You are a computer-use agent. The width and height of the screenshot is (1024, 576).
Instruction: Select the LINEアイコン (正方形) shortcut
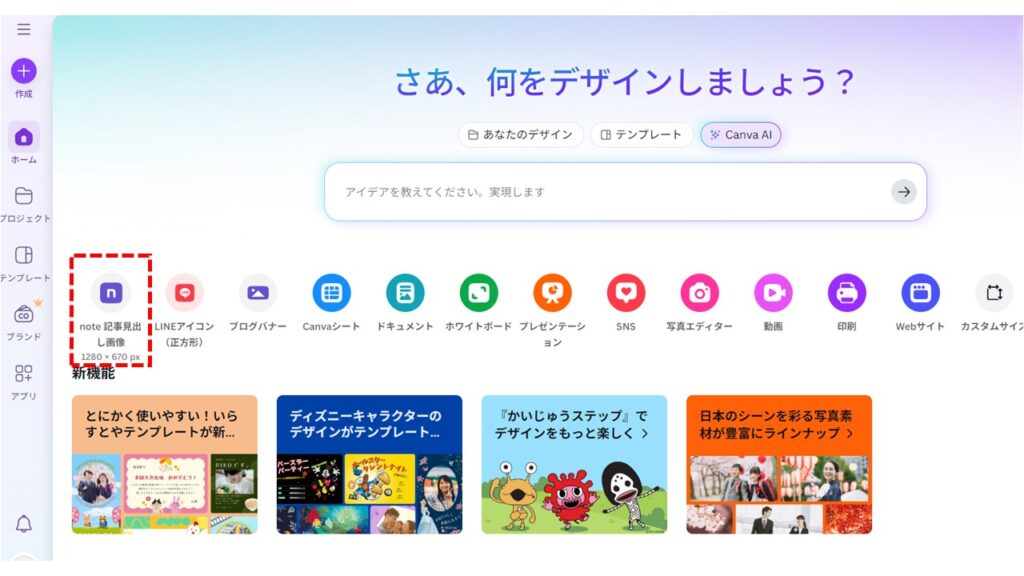tap(185, 293)
